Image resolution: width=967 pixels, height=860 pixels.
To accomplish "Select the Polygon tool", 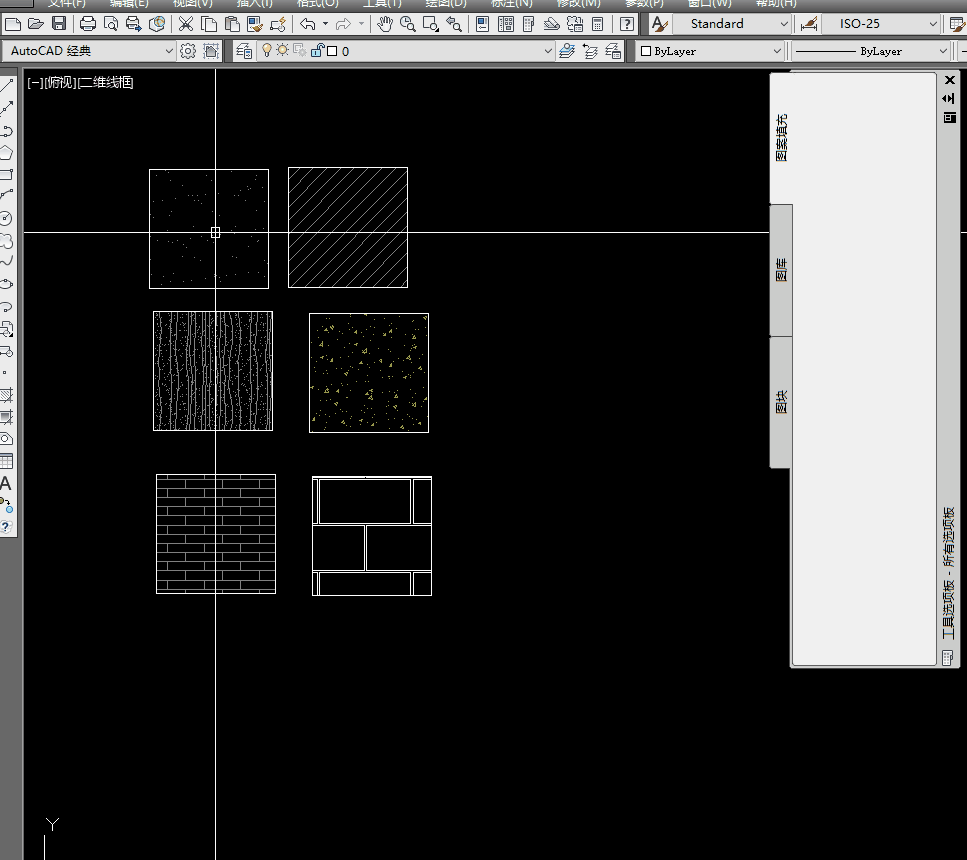I will 7,152.
